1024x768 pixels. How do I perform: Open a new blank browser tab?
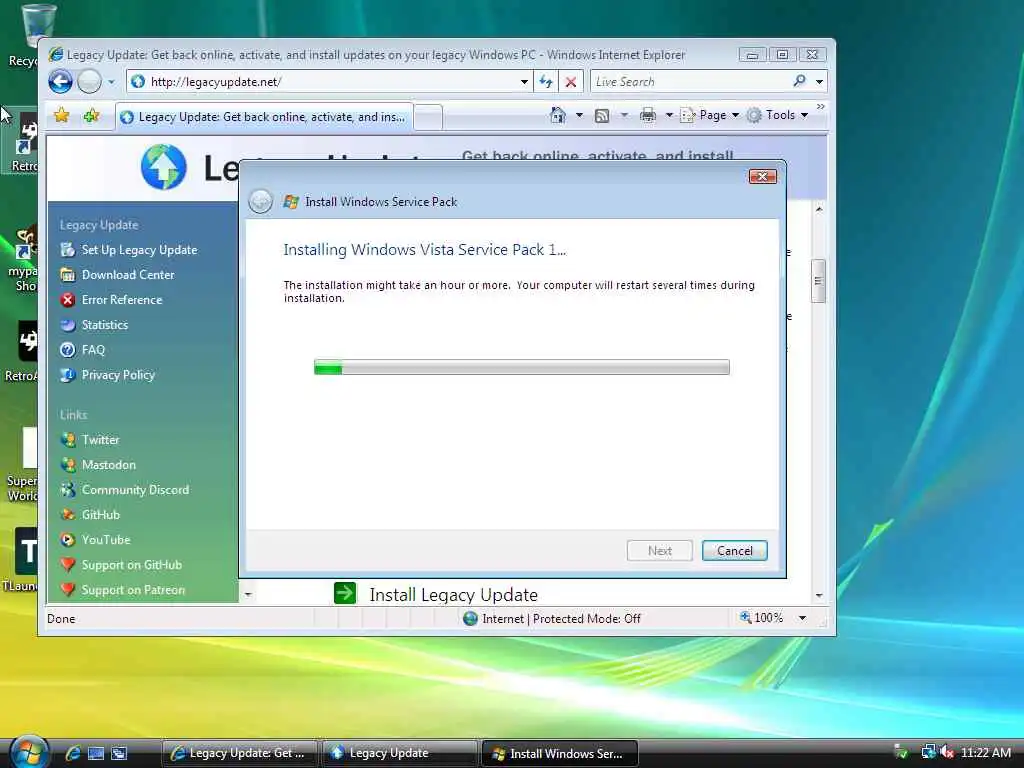pyautogui.click(x=428, y=118)
